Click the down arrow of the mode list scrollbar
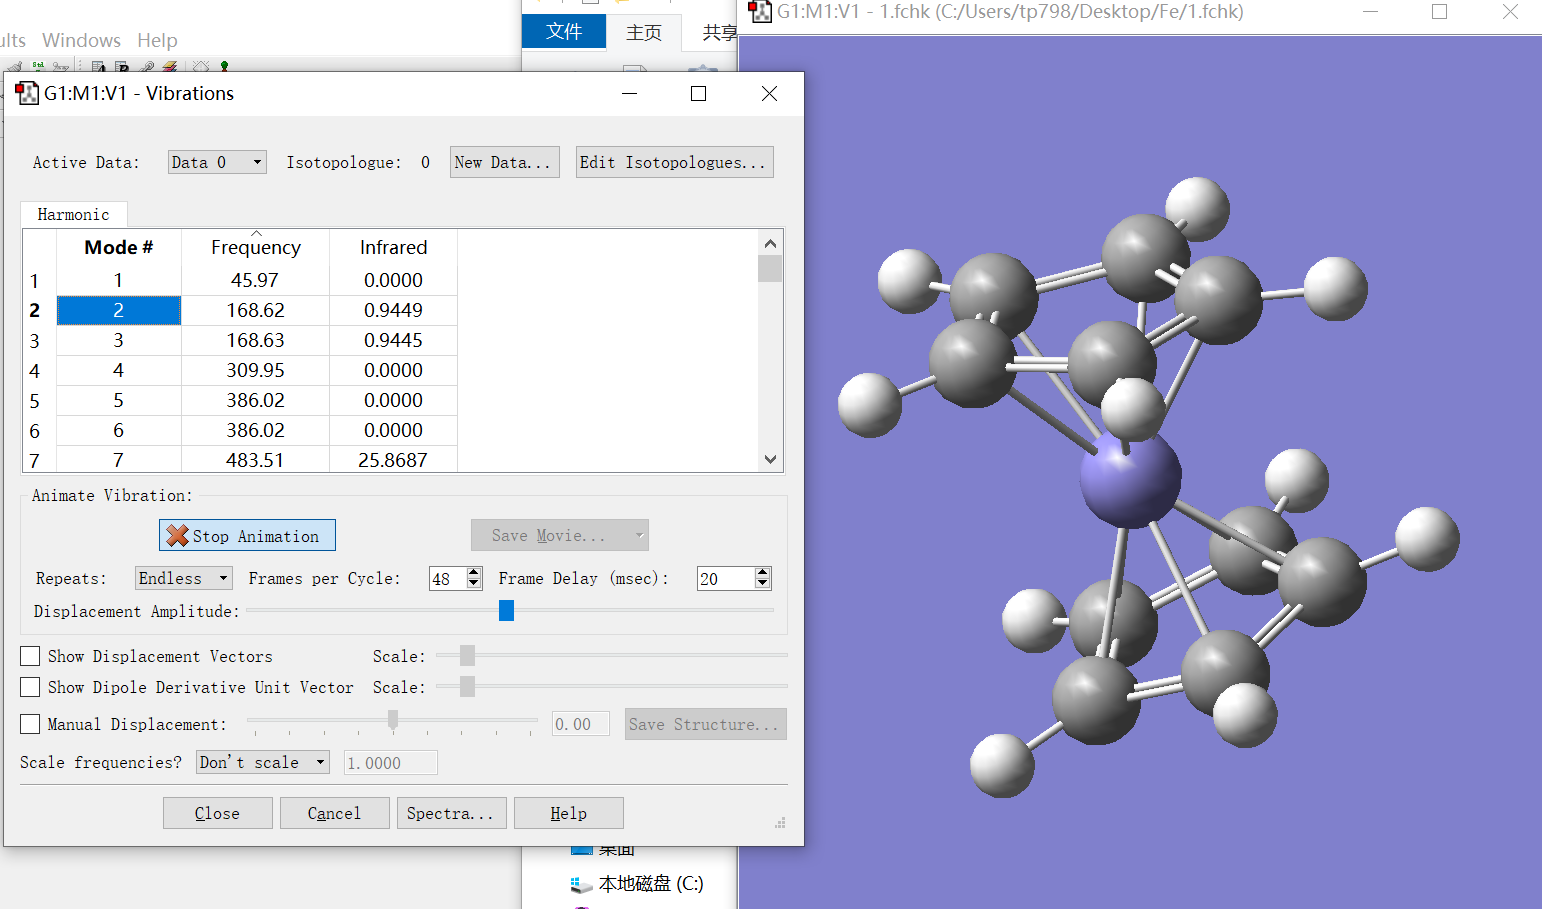This screenshot has width=1542, height=909. tap(770, 459)
